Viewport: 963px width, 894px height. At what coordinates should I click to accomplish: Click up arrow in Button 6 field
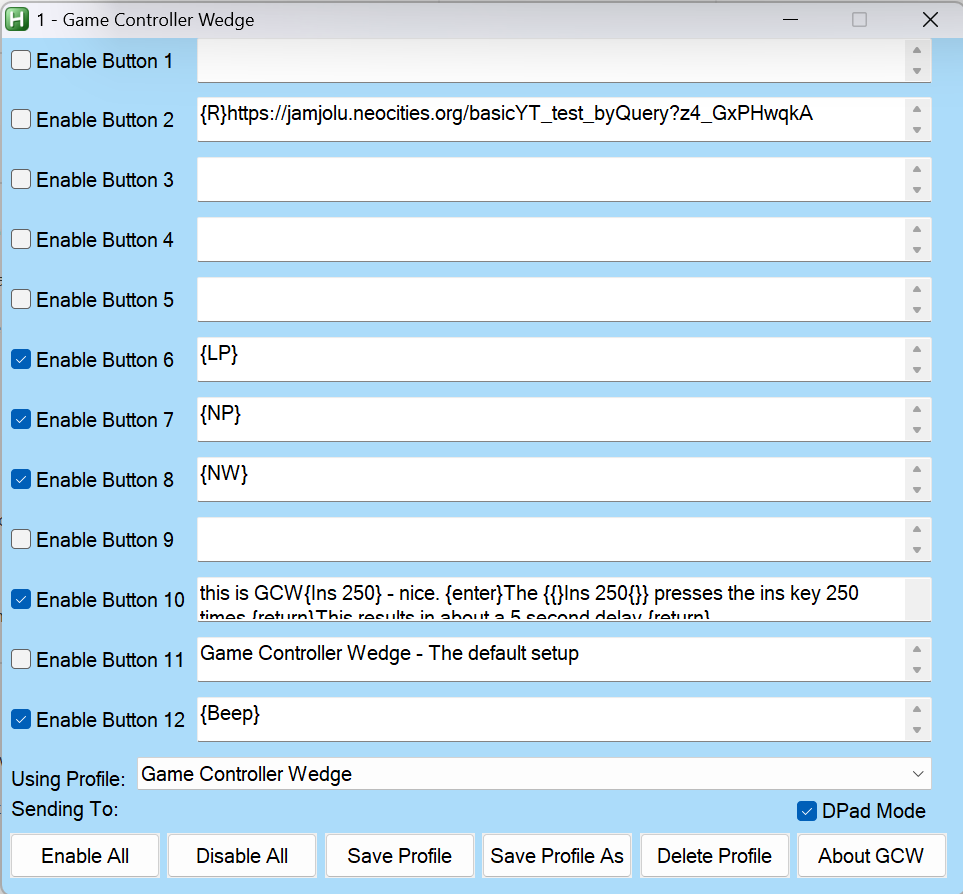pos(917,349)
